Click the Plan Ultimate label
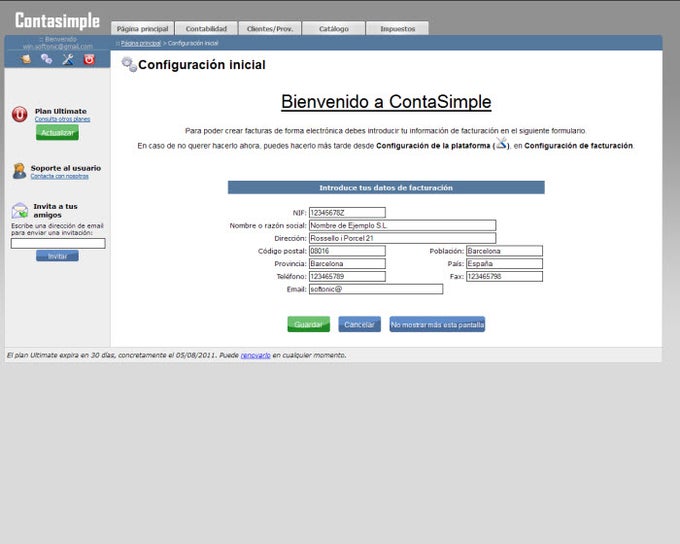The image size is (680, 544). [x=61, y=111]
